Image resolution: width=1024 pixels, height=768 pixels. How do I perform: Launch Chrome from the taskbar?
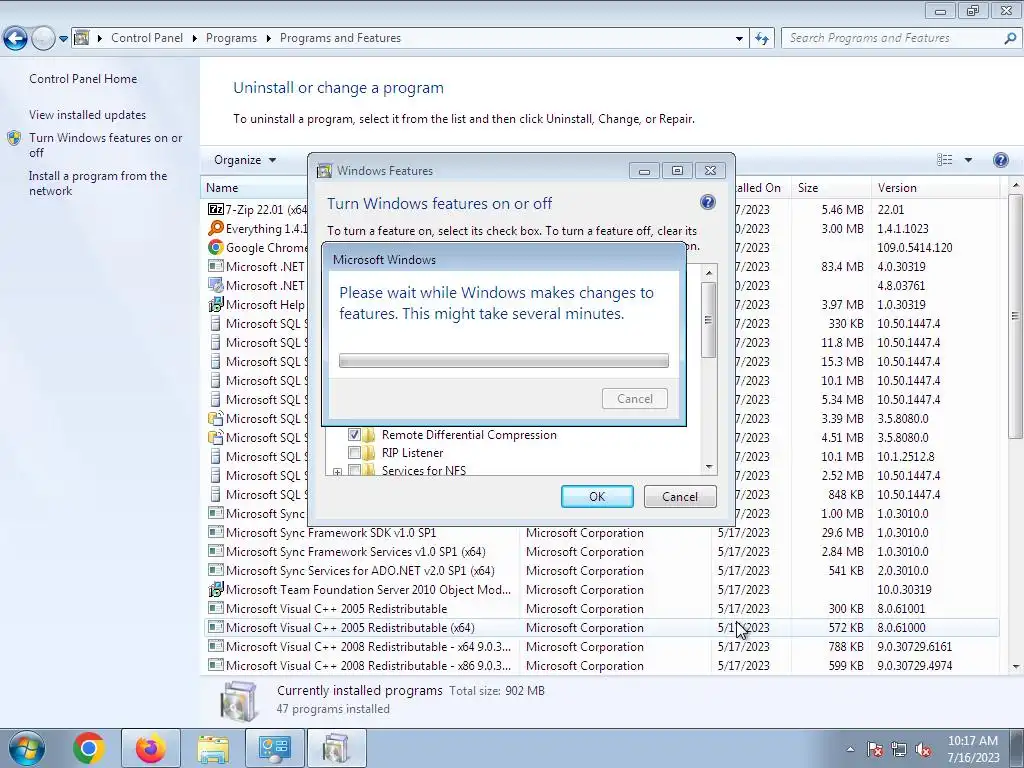coord(89,748)
